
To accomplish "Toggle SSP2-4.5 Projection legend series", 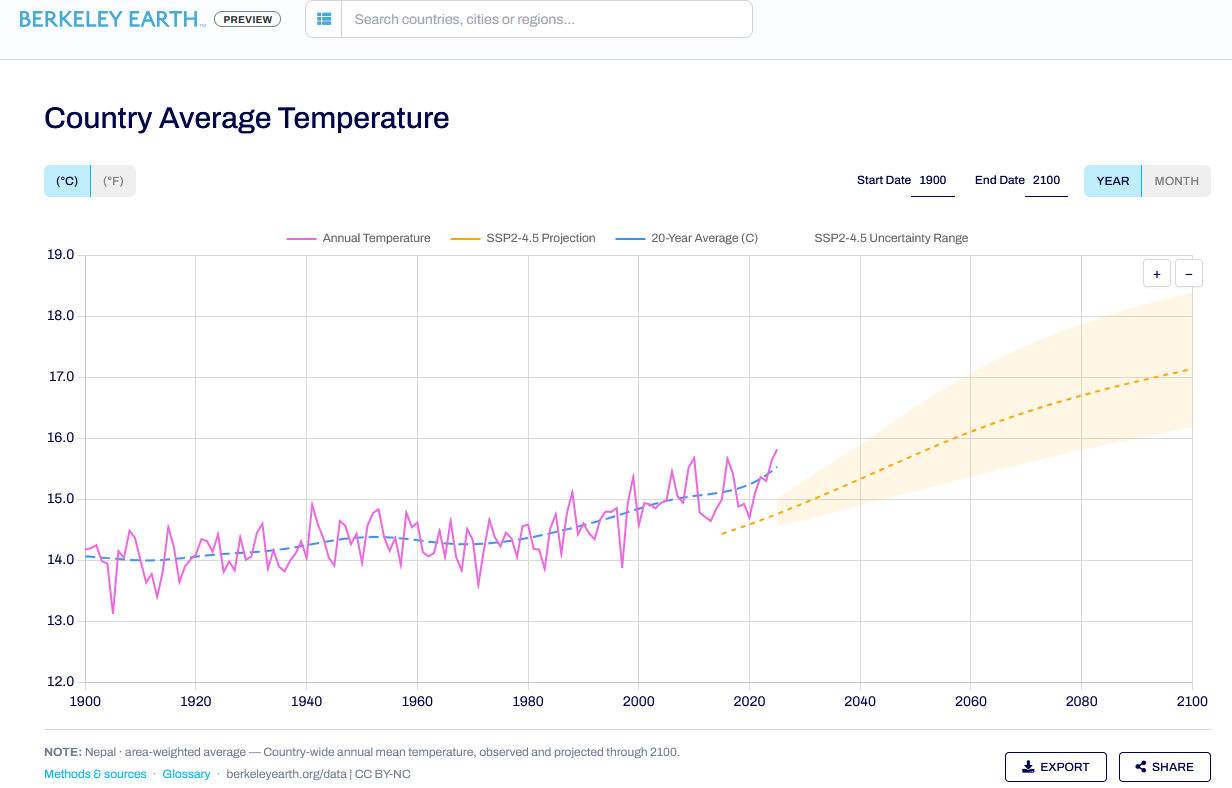I will click(523, 238).
